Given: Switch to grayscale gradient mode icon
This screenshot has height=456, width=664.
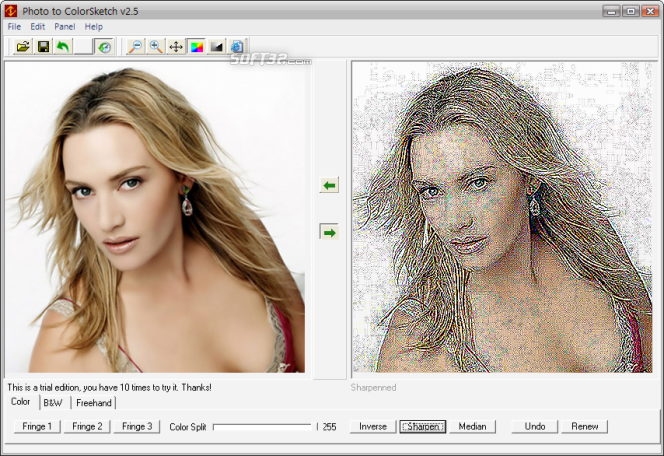Looking at the screenshot, I should (217, 47).
